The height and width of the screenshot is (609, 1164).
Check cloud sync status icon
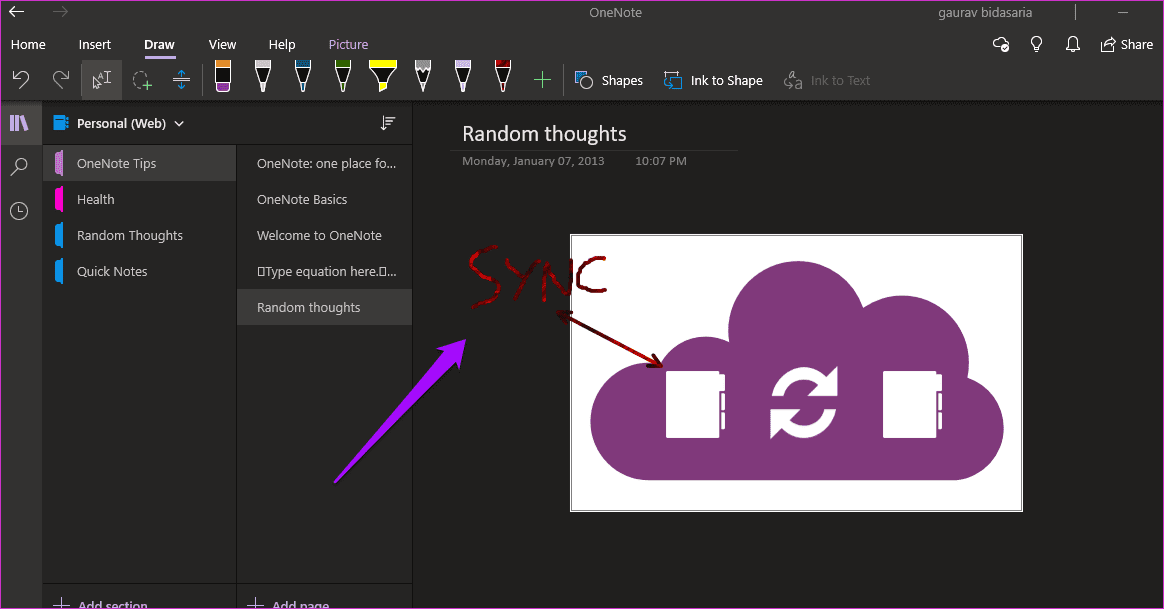click(1001, 45)
